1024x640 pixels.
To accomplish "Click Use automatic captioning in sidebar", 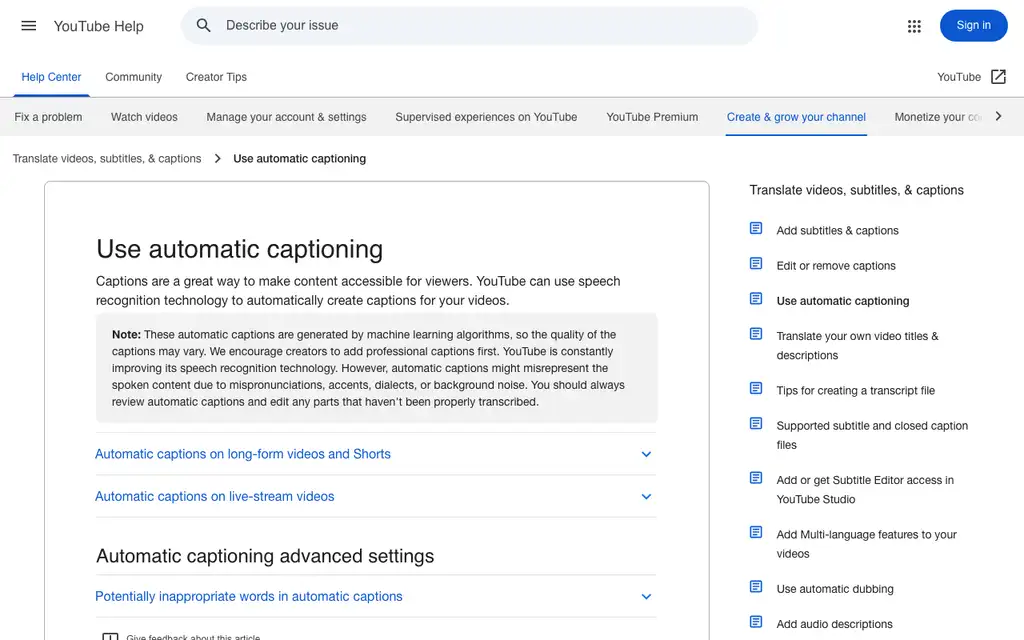I will point(842,301).
